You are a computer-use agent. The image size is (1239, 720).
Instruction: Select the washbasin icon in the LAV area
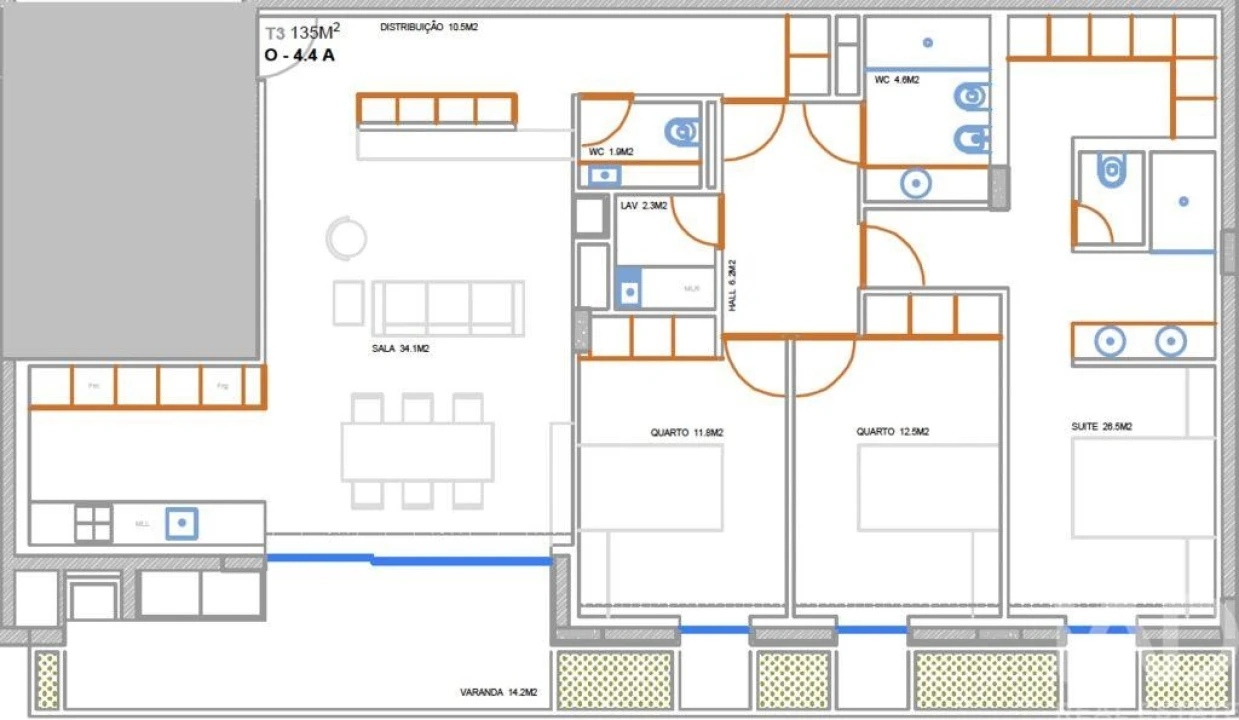629,291
